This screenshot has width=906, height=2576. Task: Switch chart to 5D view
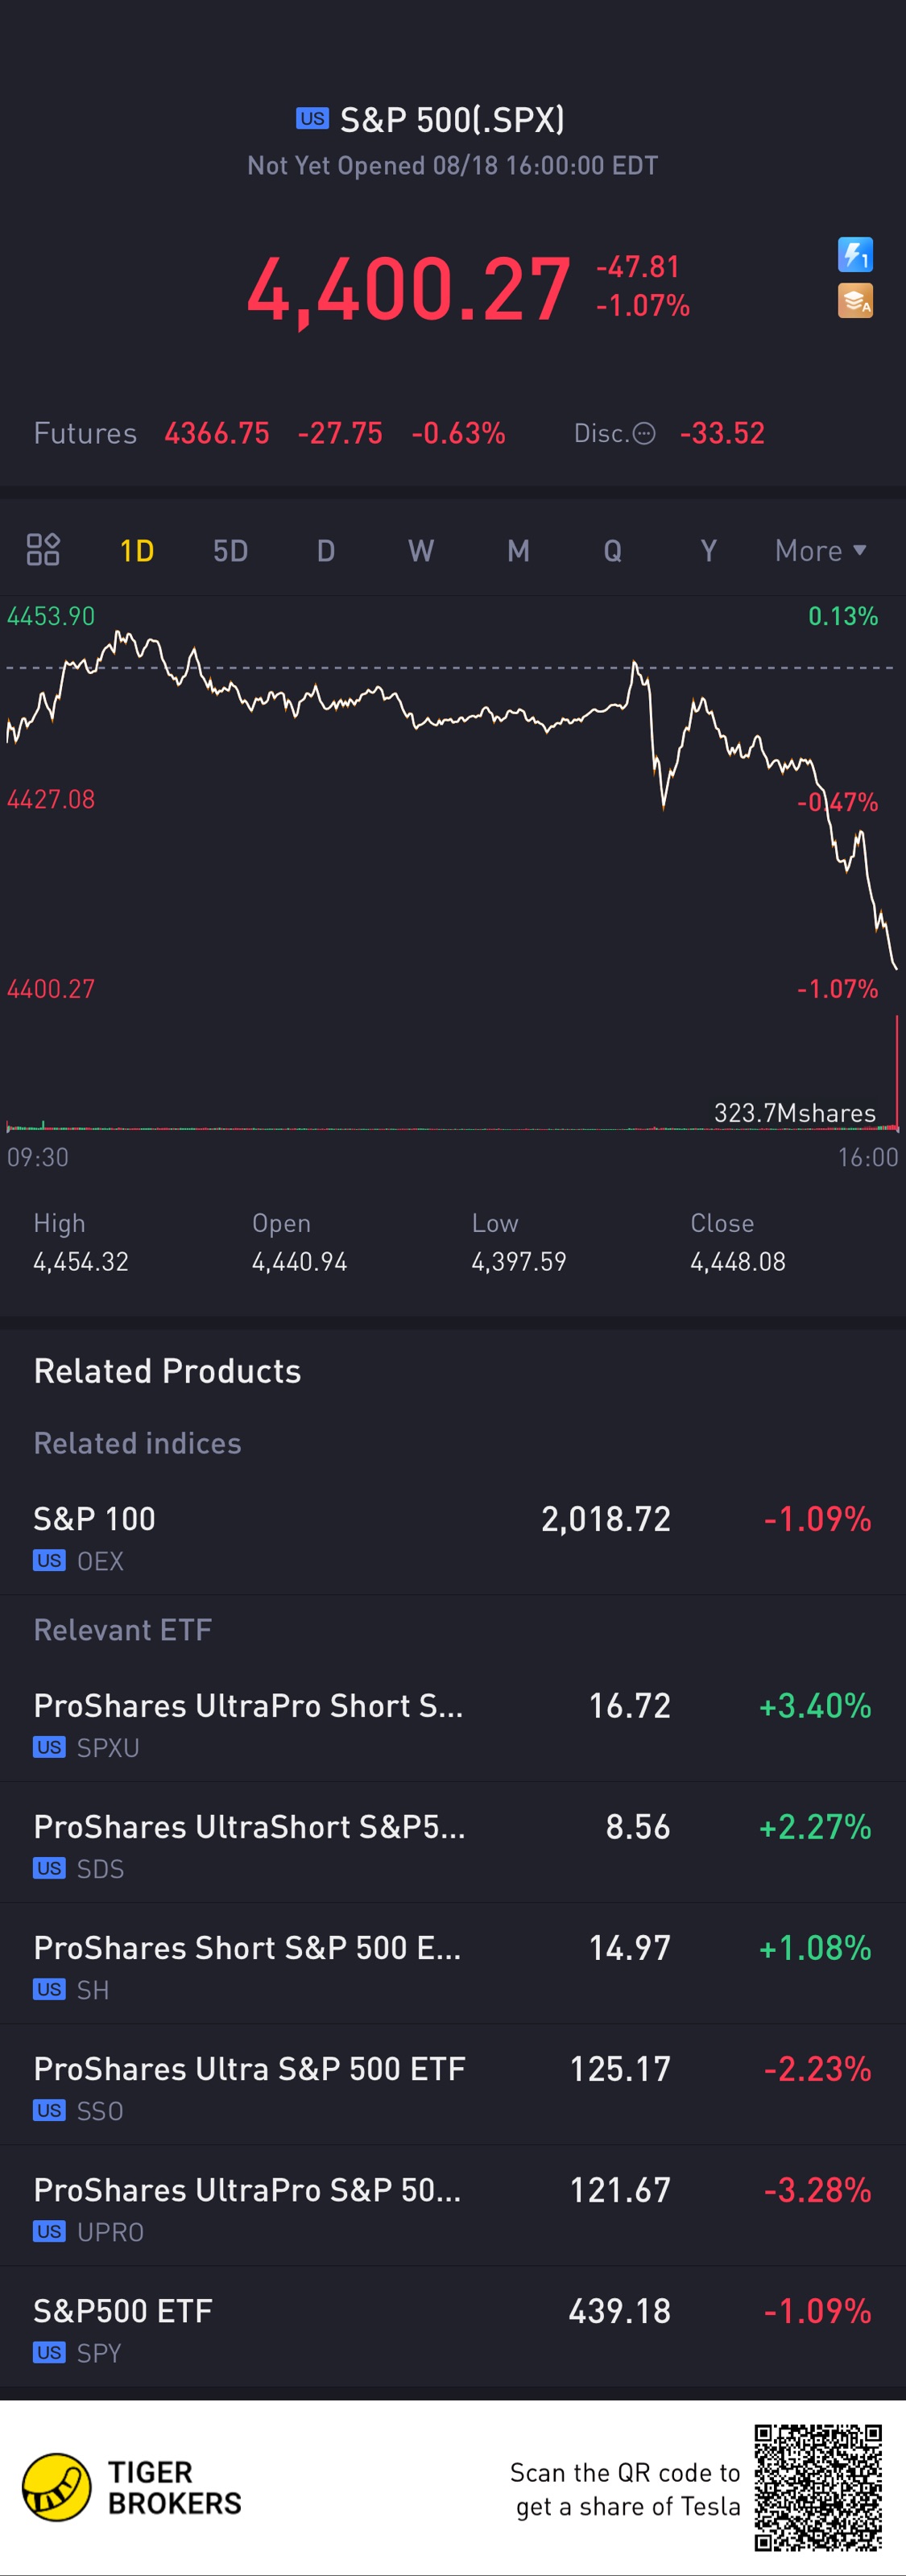click(x=230, y=550)
